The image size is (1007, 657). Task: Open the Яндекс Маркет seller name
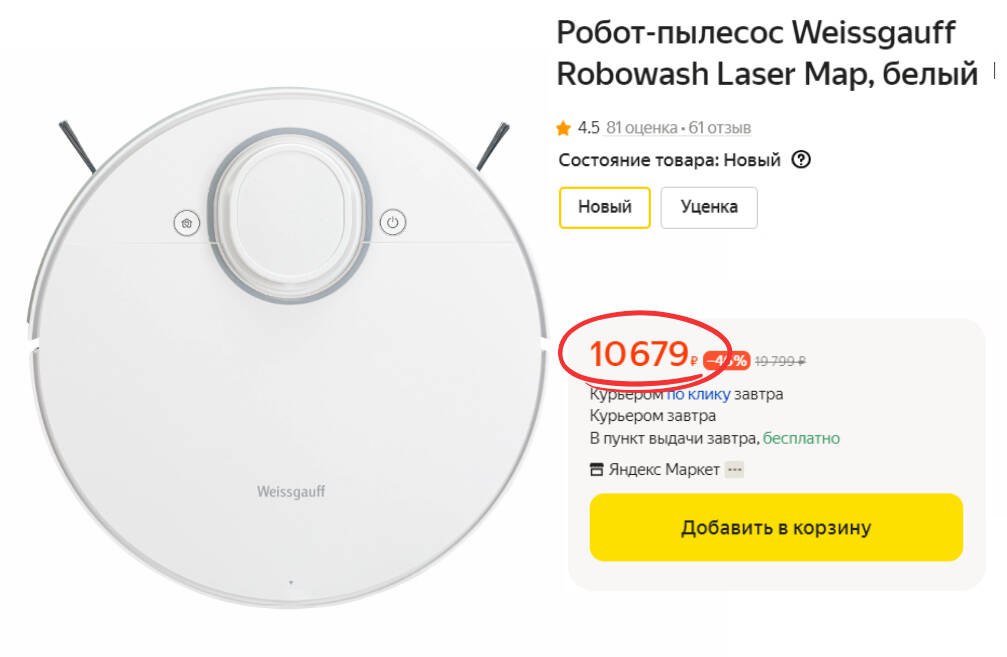coord(664,469)
